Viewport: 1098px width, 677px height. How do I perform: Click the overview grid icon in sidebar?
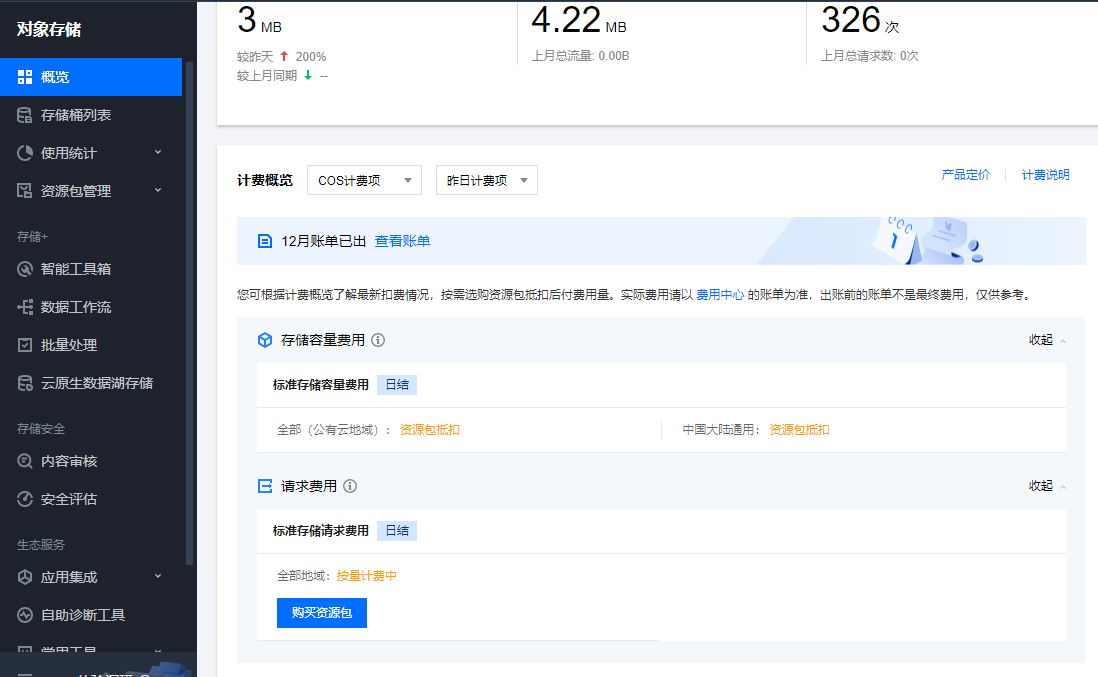coord(25,77)
